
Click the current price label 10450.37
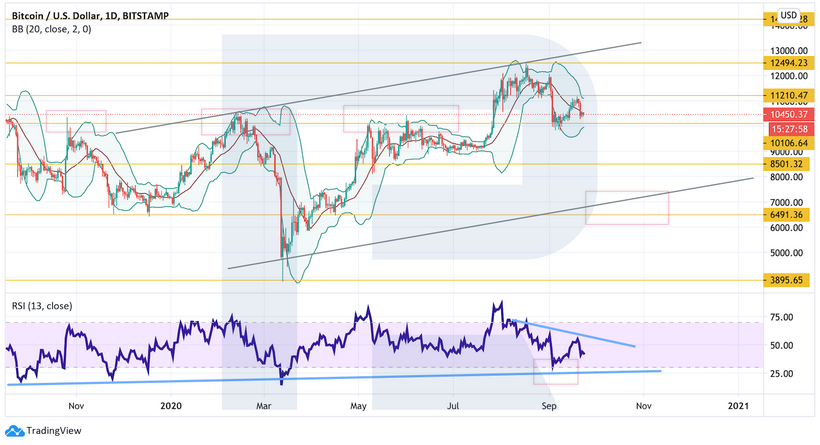[788, 115]
